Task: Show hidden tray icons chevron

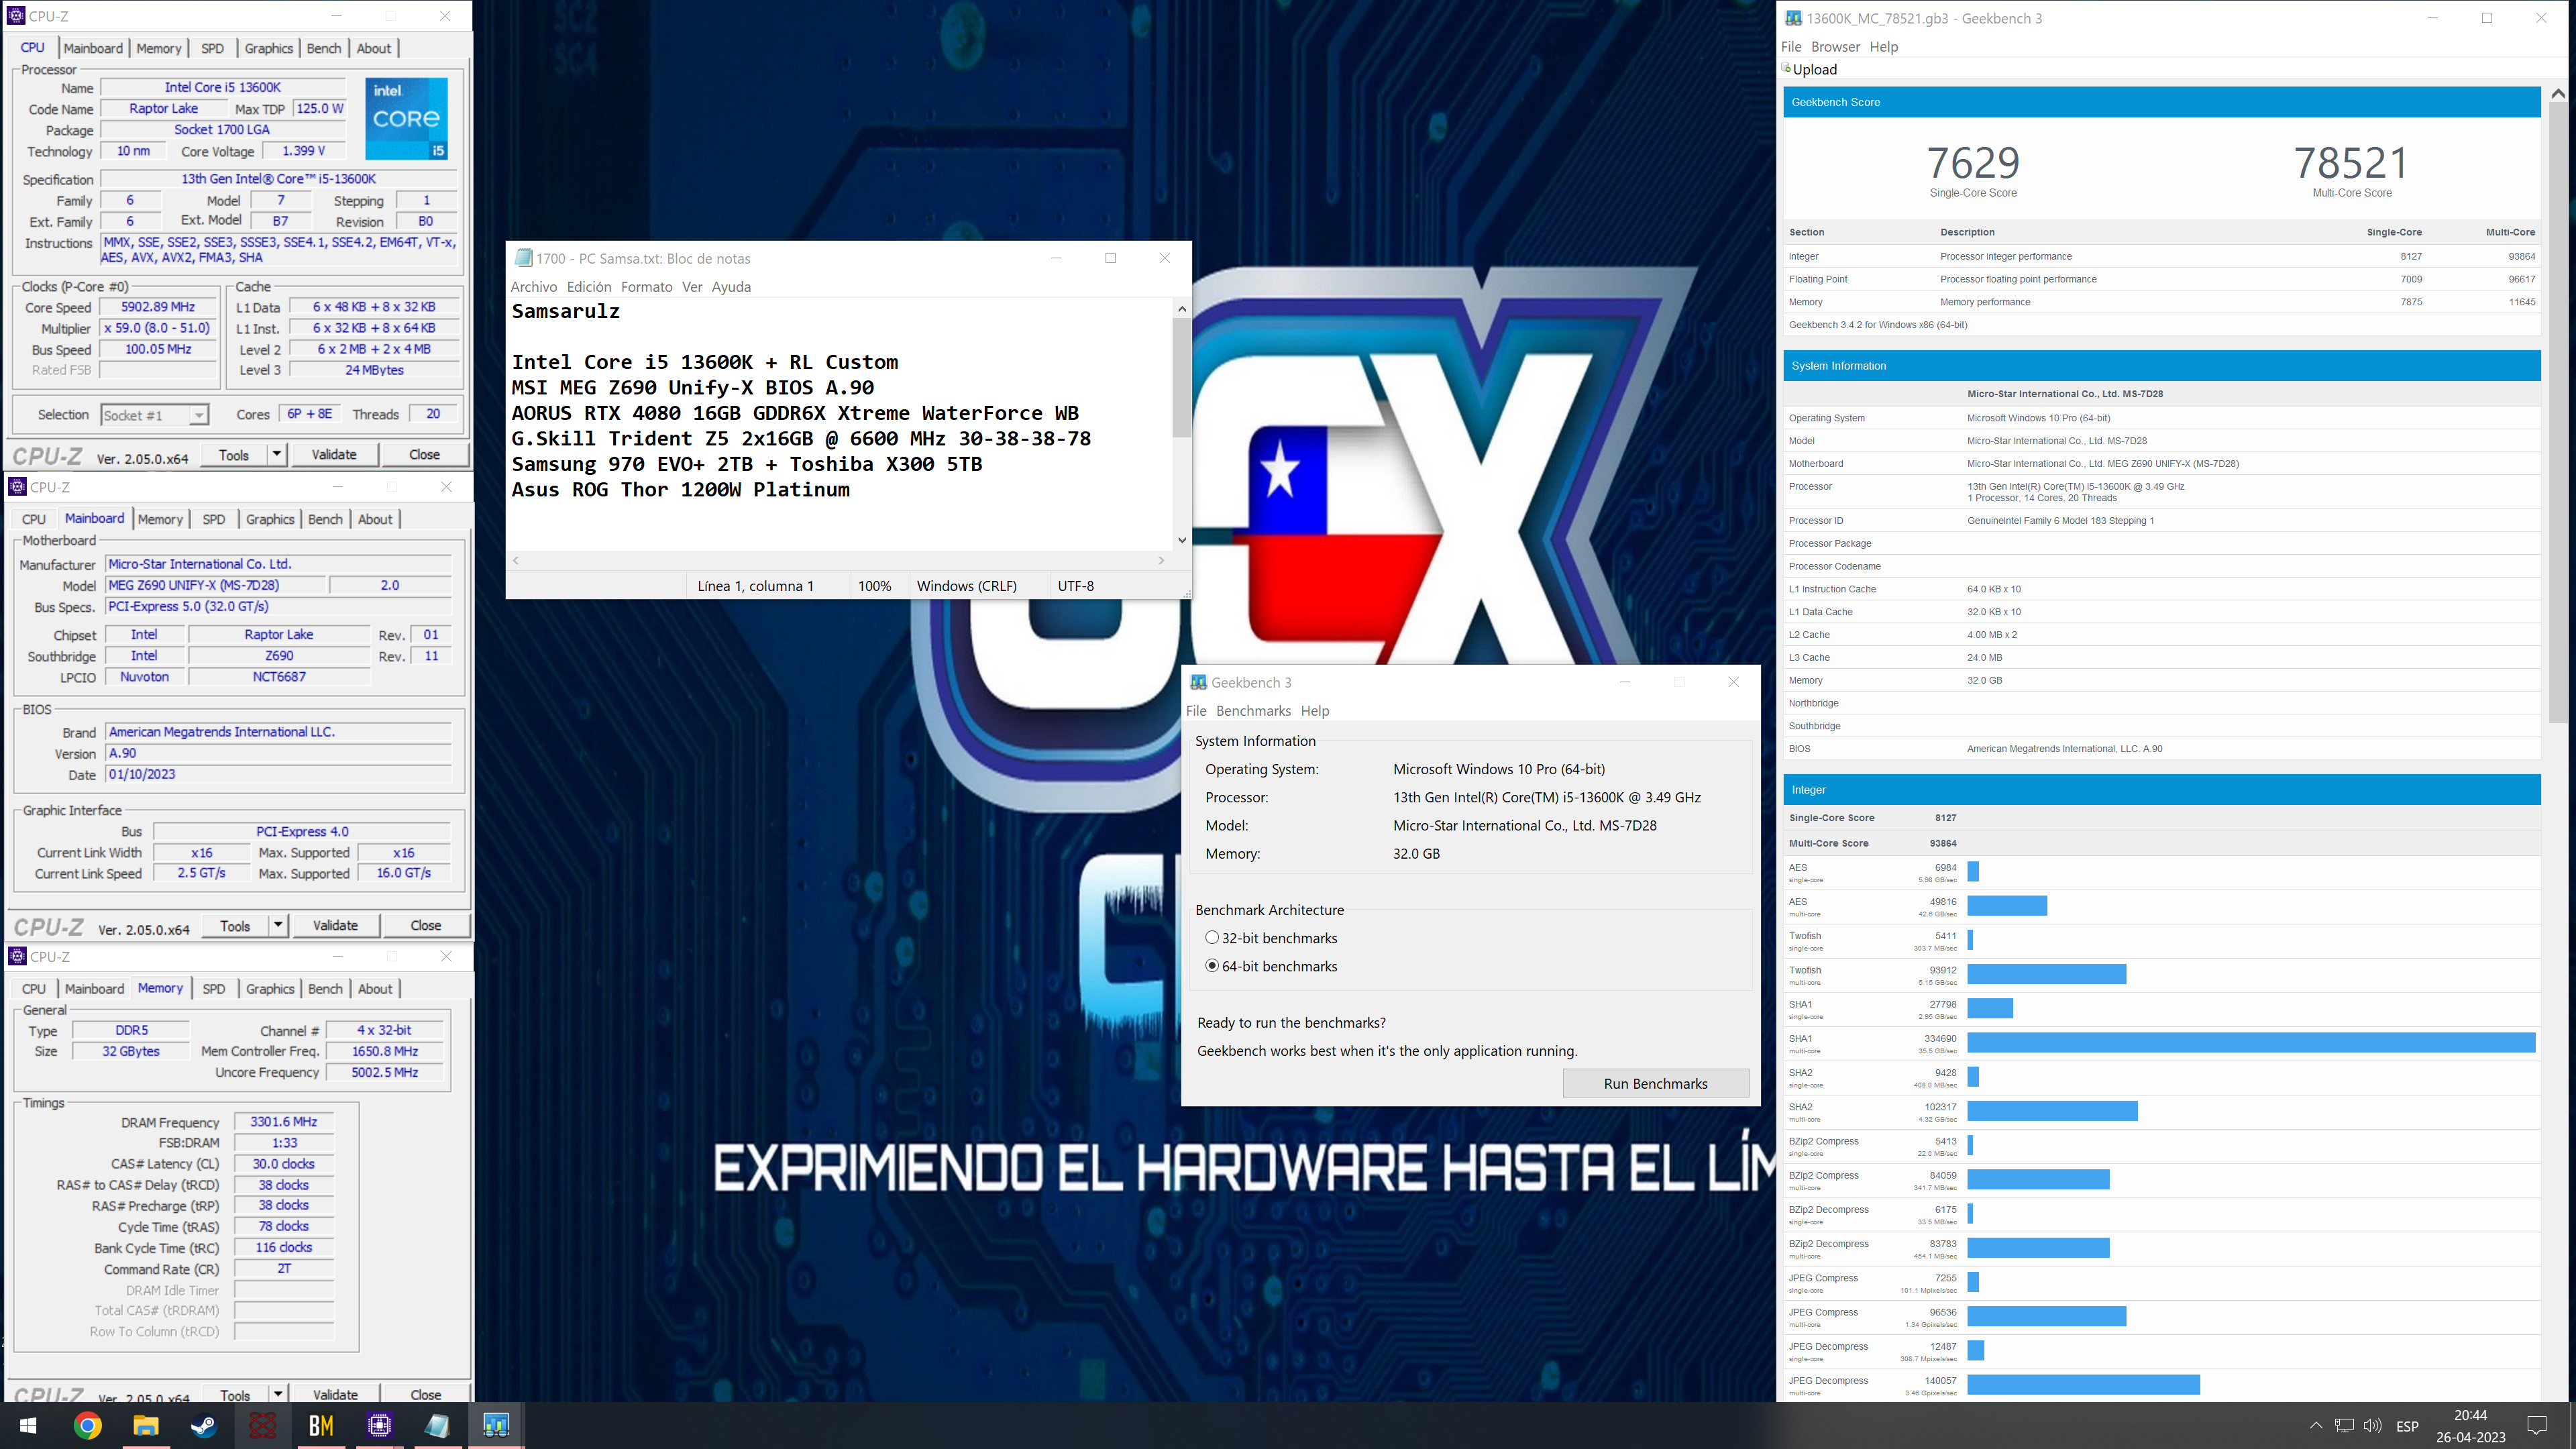Action: click(2316, 1425)
